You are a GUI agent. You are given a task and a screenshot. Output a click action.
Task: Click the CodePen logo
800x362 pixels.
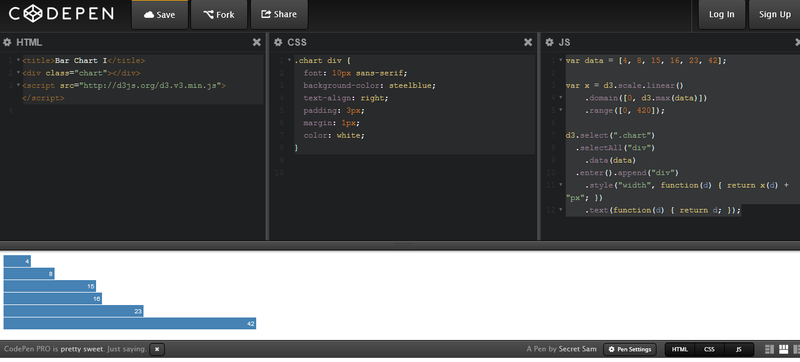tap(61, 14)
